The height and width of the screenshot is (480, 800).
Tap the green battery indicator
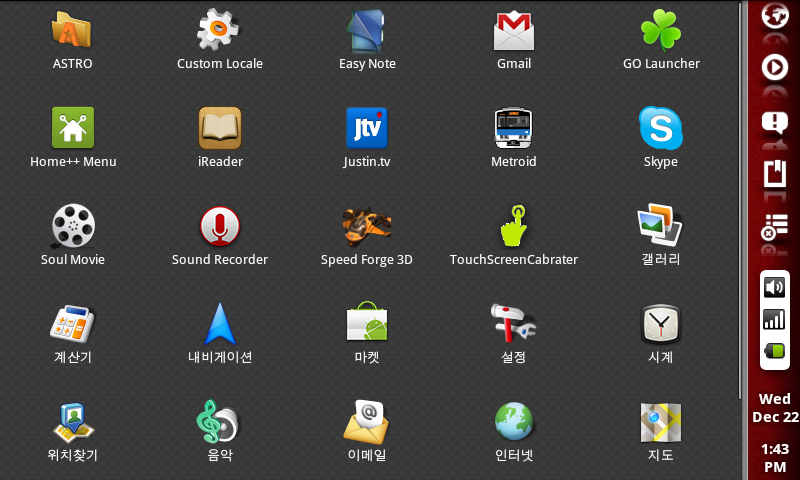click(774, 351)
